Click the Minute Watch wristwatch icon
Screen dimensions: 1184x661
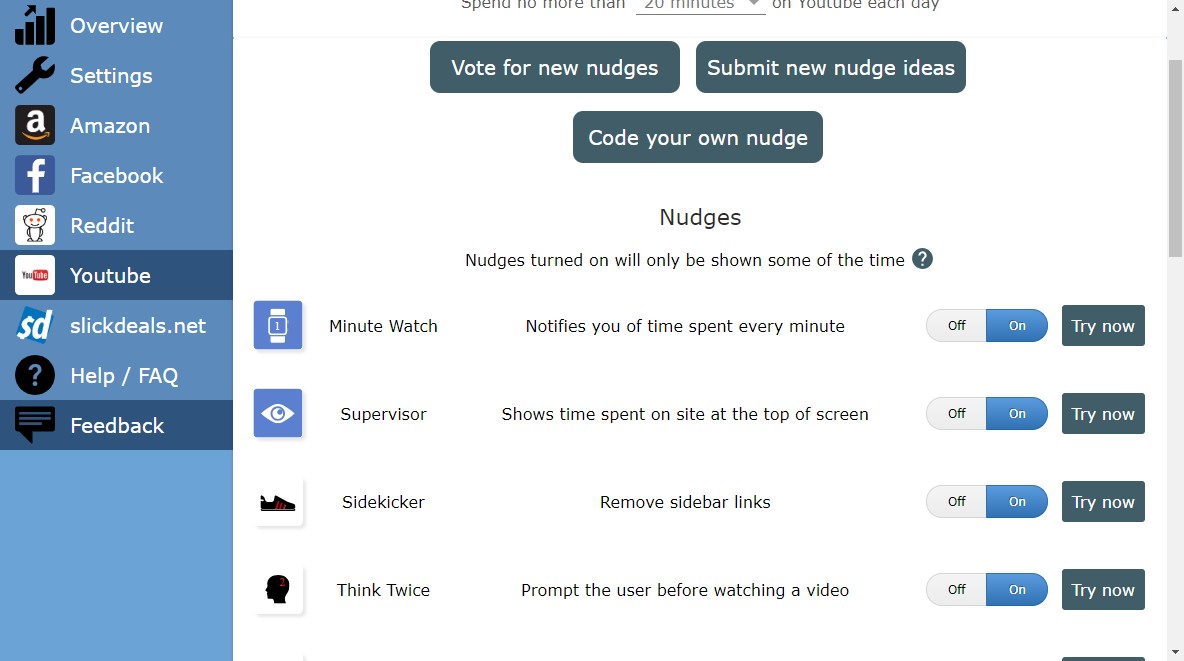[277, 325]
